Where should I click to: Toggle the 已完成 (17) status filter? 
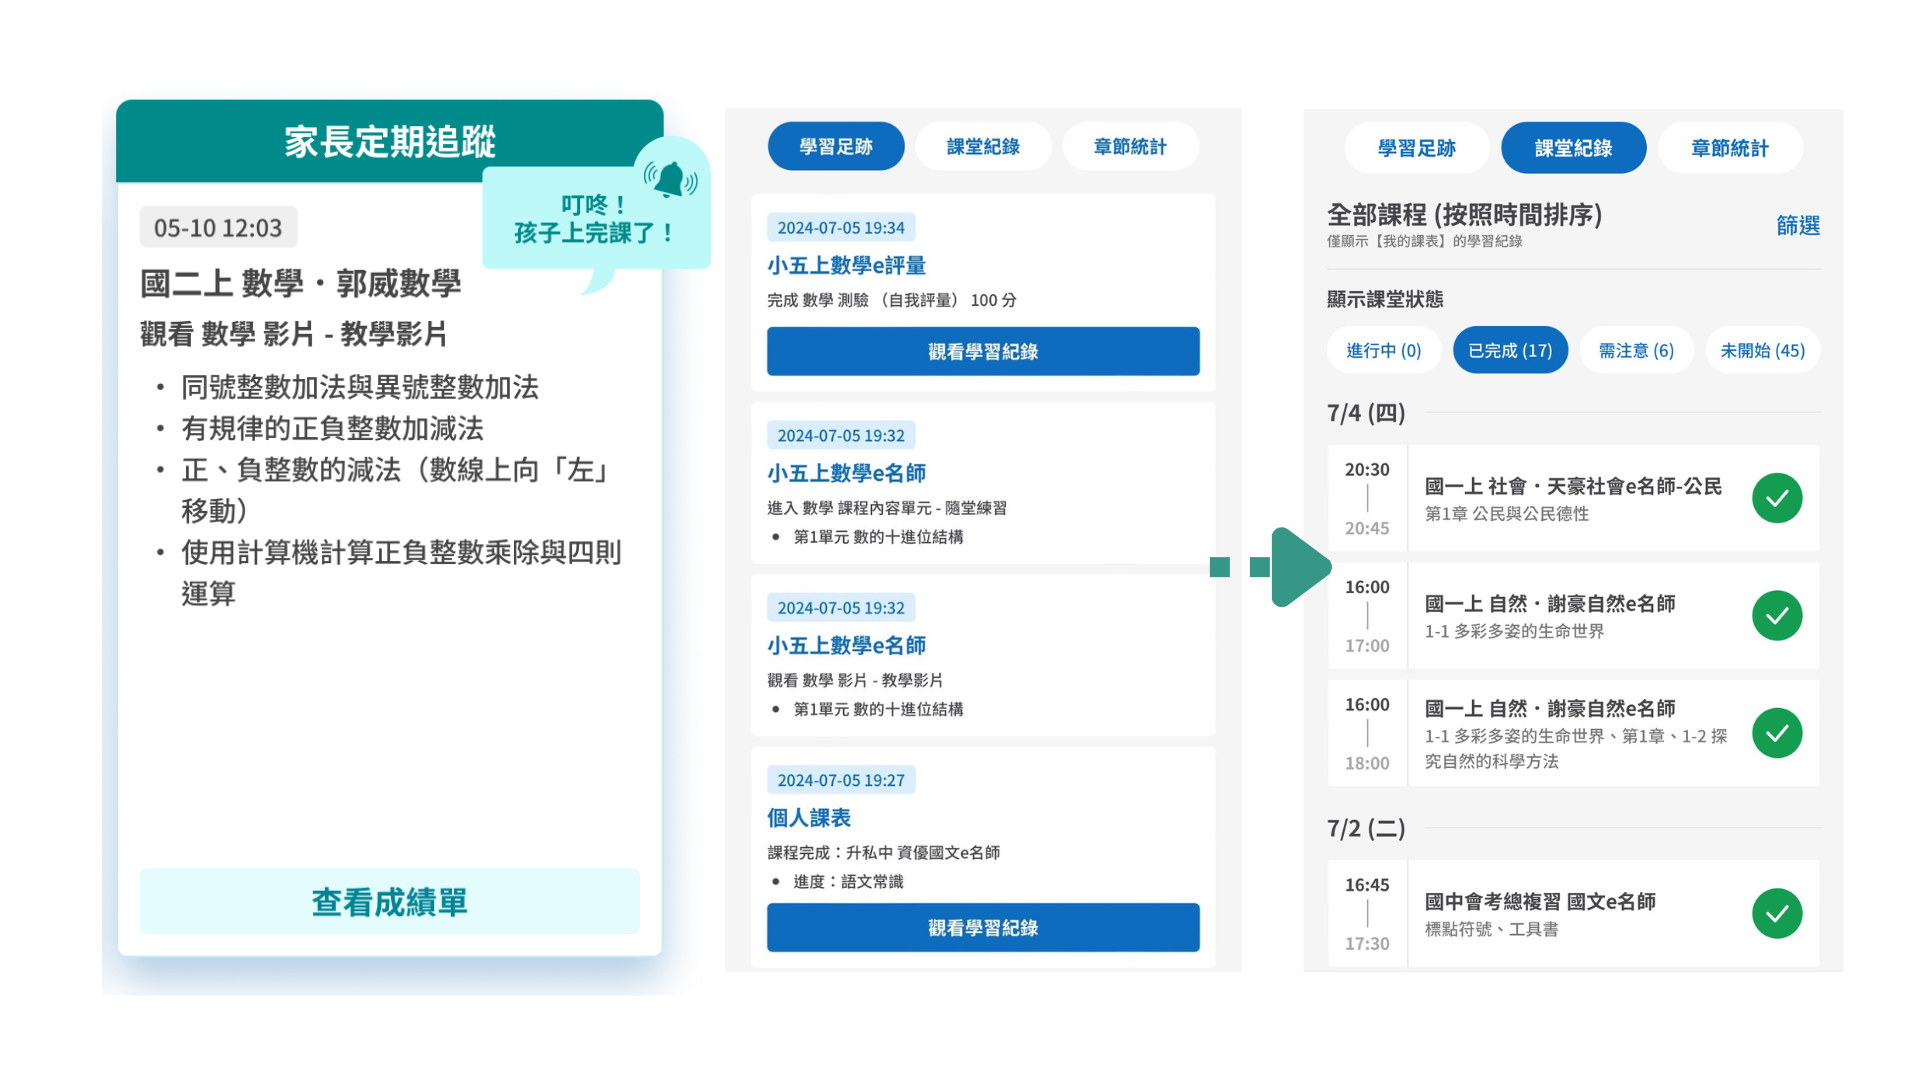[1510, 350]
